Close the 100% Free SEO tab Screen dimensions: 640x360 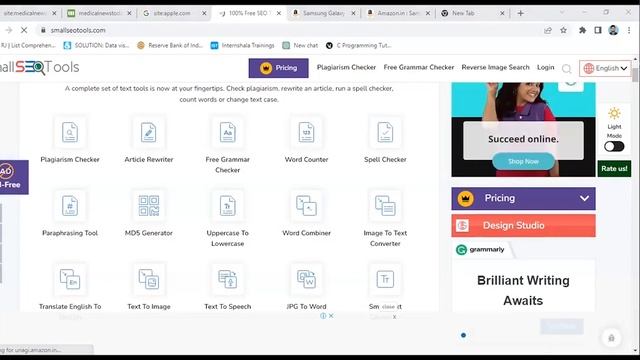coord(279,13)
